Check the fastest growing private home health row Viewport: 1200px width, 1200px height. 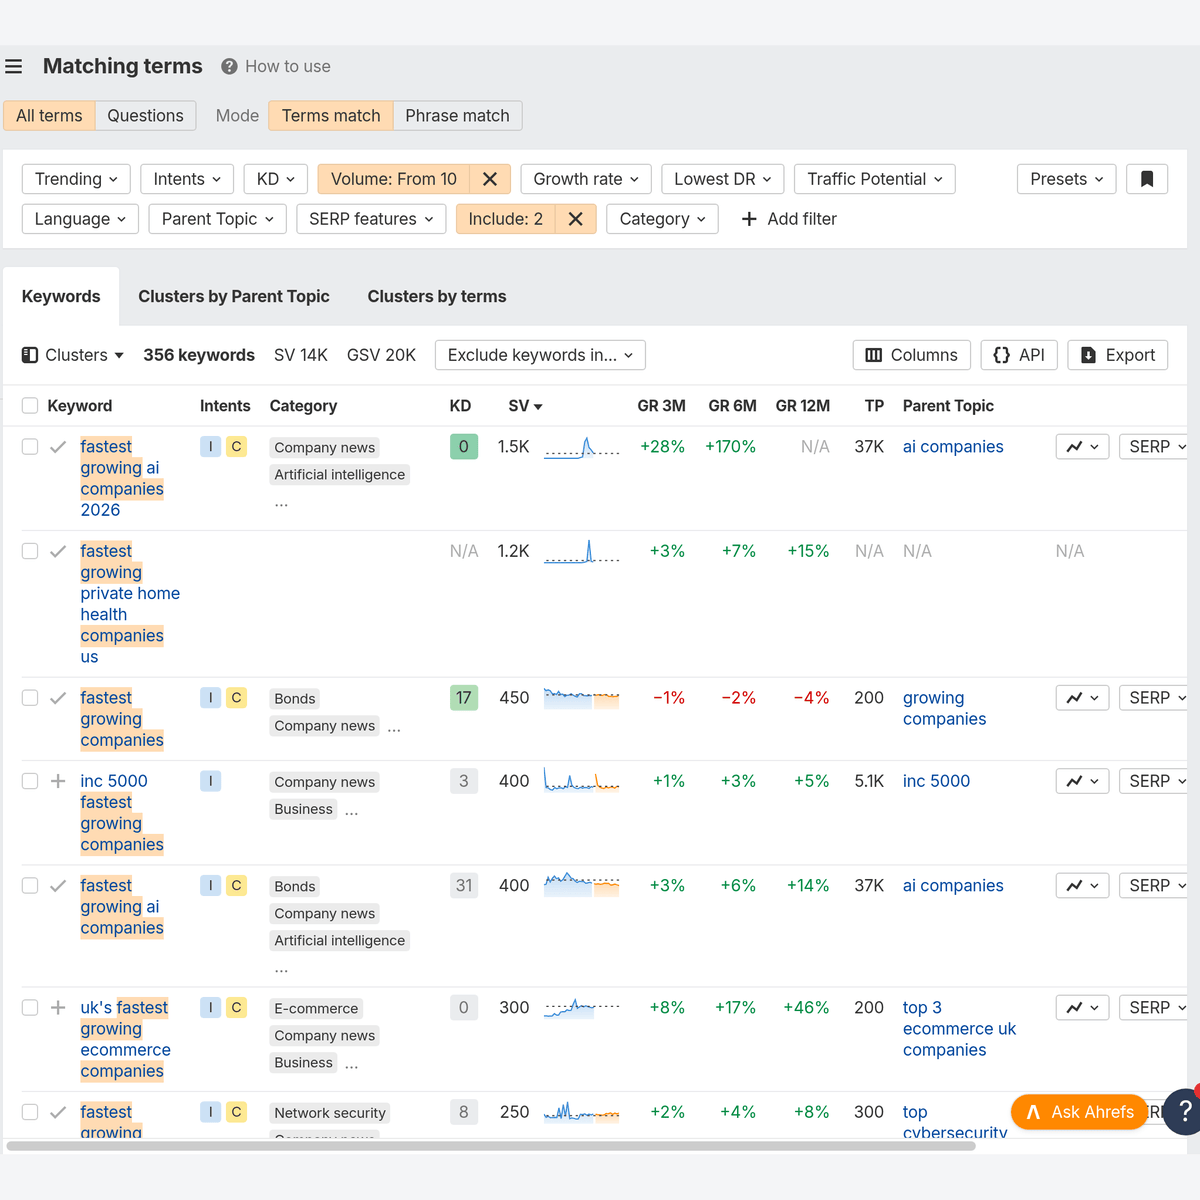[30, 551]
